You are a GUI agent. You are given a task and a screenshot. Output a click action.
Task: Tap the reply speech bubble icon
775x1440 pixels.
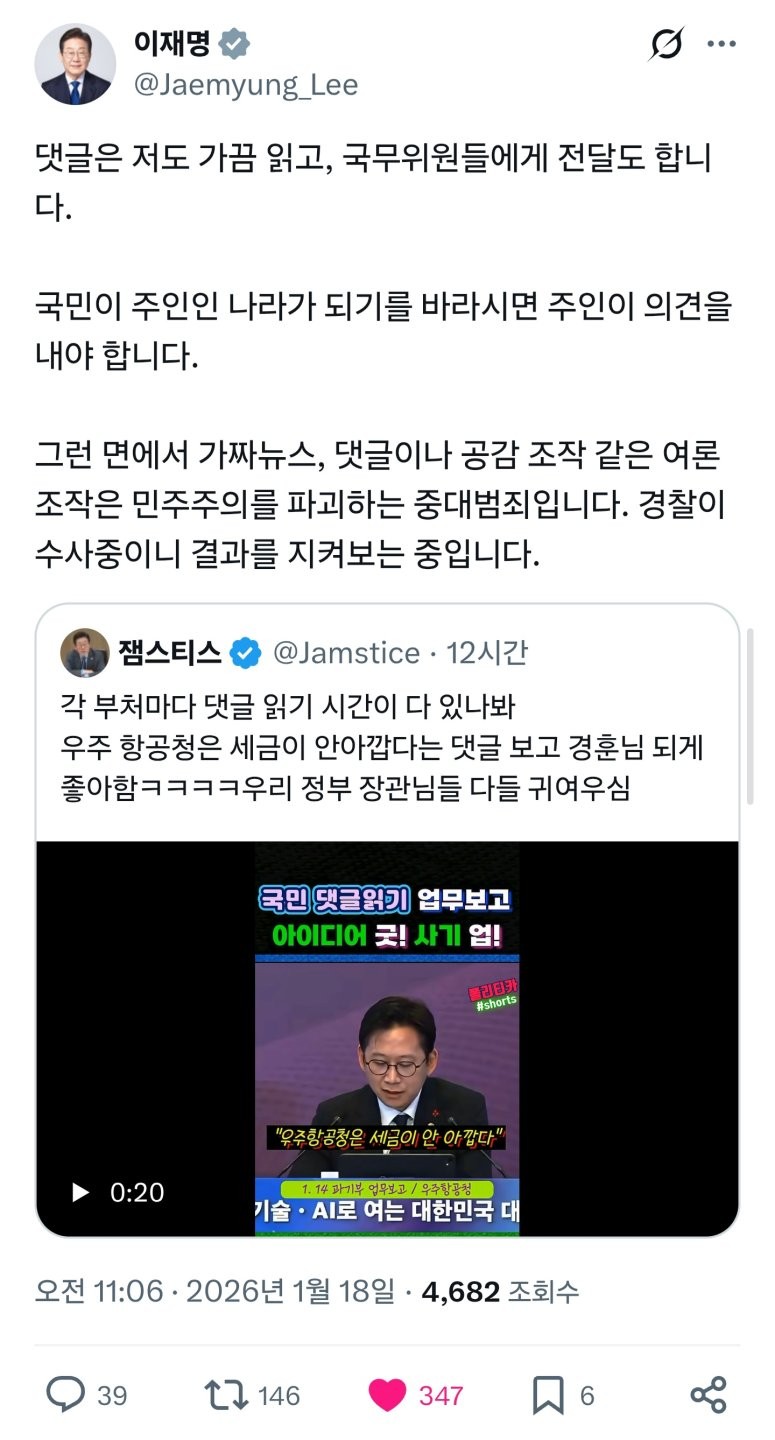point(66,1394)
